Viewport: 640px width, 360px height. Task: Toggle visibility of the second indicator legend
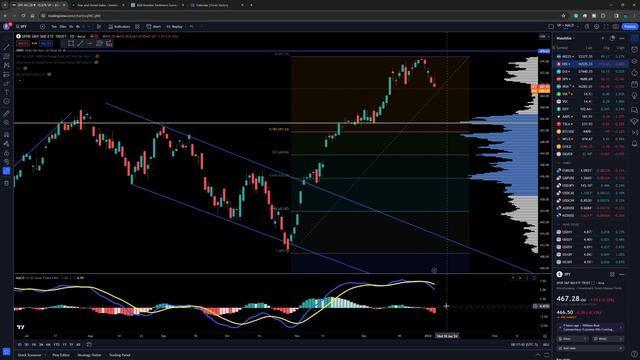96,62
